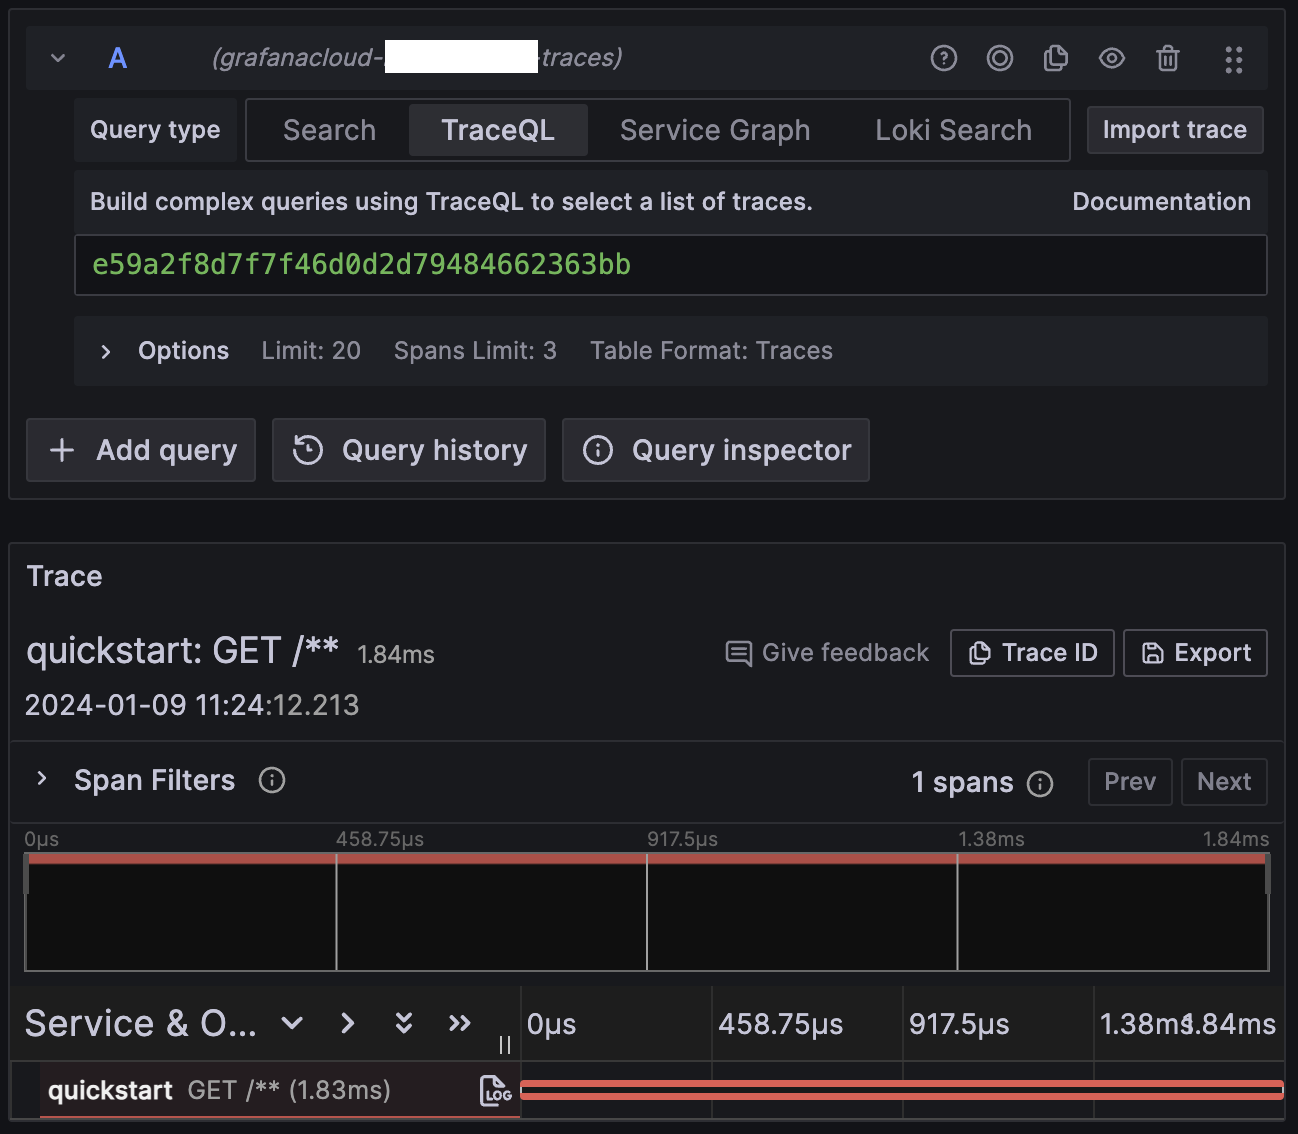Collapse all spans with double chevron down
1298x1134 pixels.
(x=403, y=1023)
